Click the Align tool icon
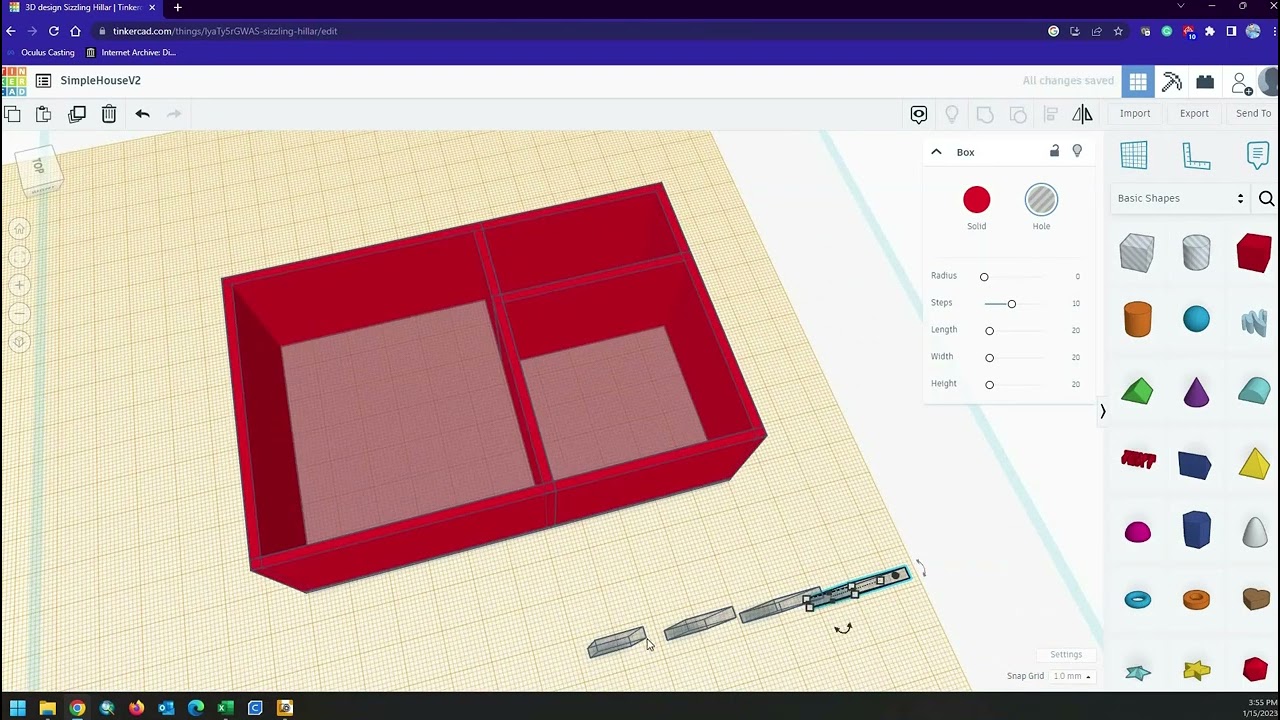 click(x=1051, y=114)
